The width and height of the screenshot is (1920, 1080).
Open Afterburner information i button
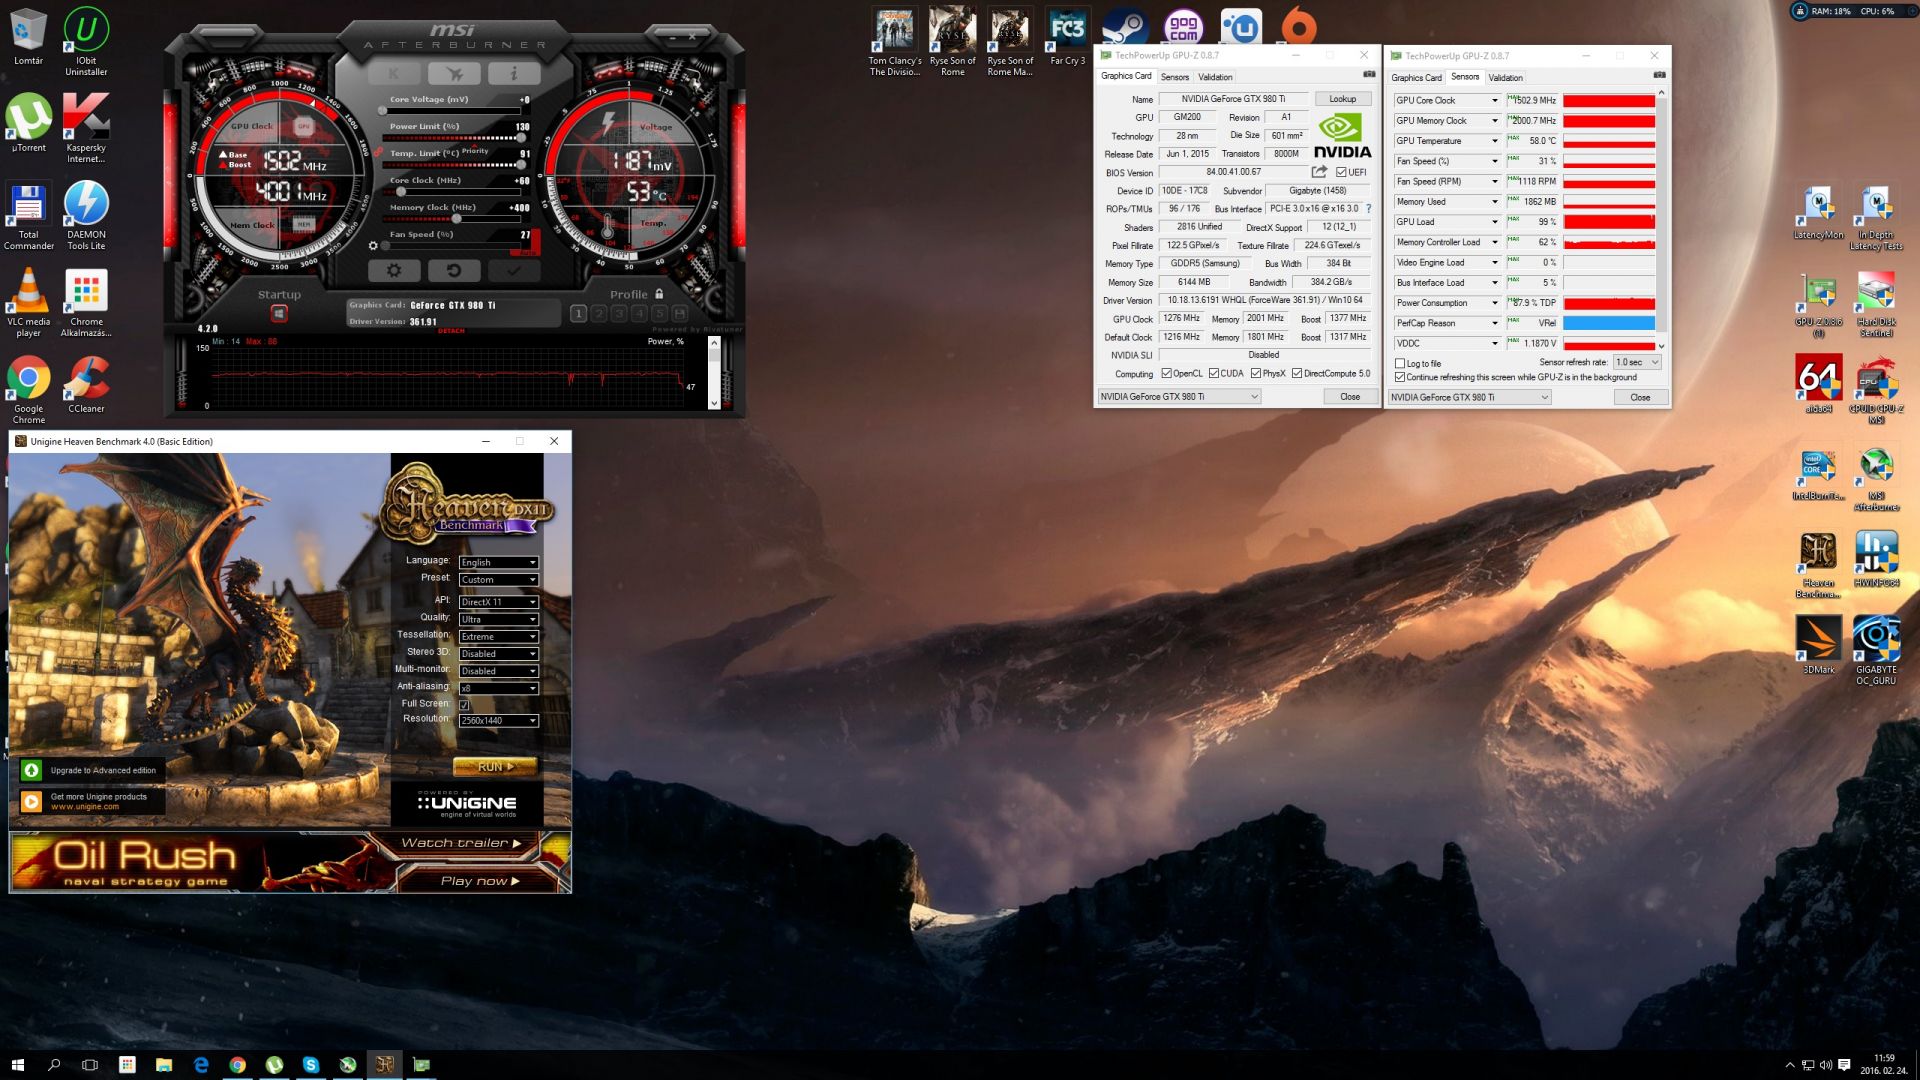[514, 73]
